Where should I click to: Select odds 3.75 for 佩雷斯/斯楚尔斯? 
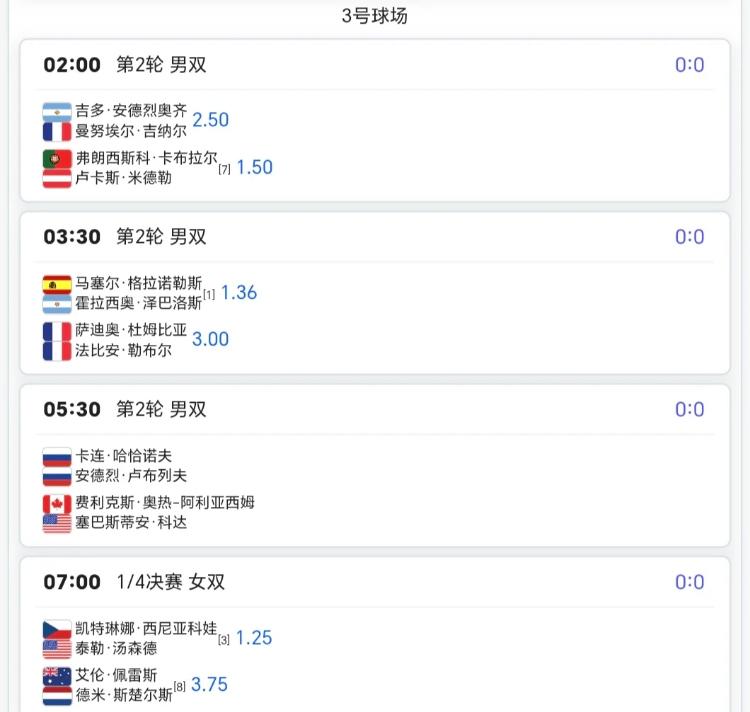point(210,685)
